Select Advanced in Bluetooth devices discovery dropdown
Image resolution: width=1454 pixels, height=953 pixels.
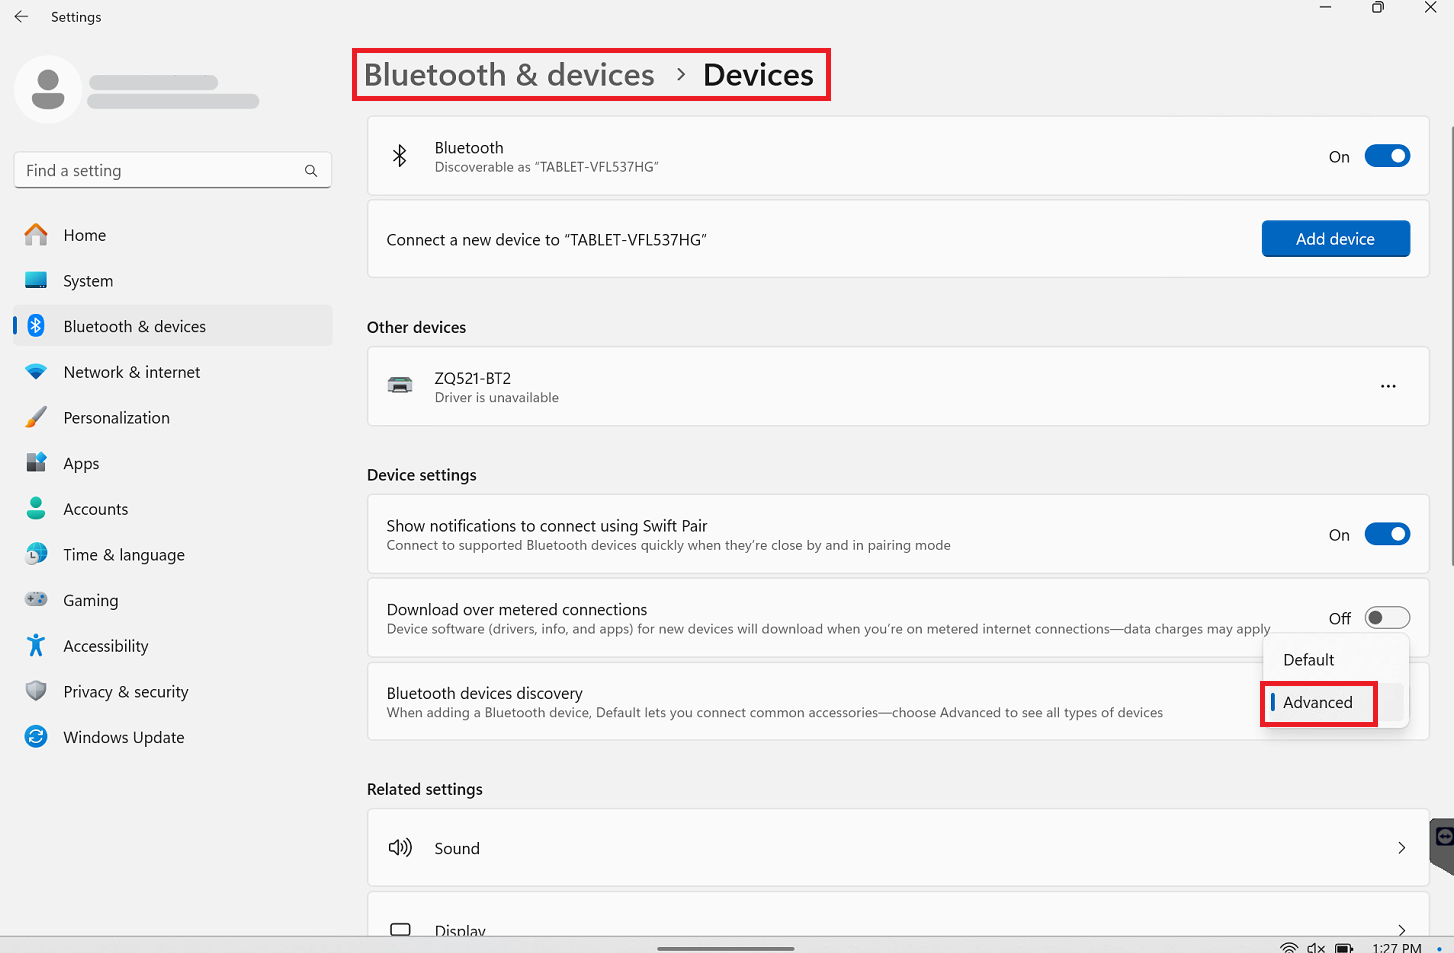[1318, 702]
